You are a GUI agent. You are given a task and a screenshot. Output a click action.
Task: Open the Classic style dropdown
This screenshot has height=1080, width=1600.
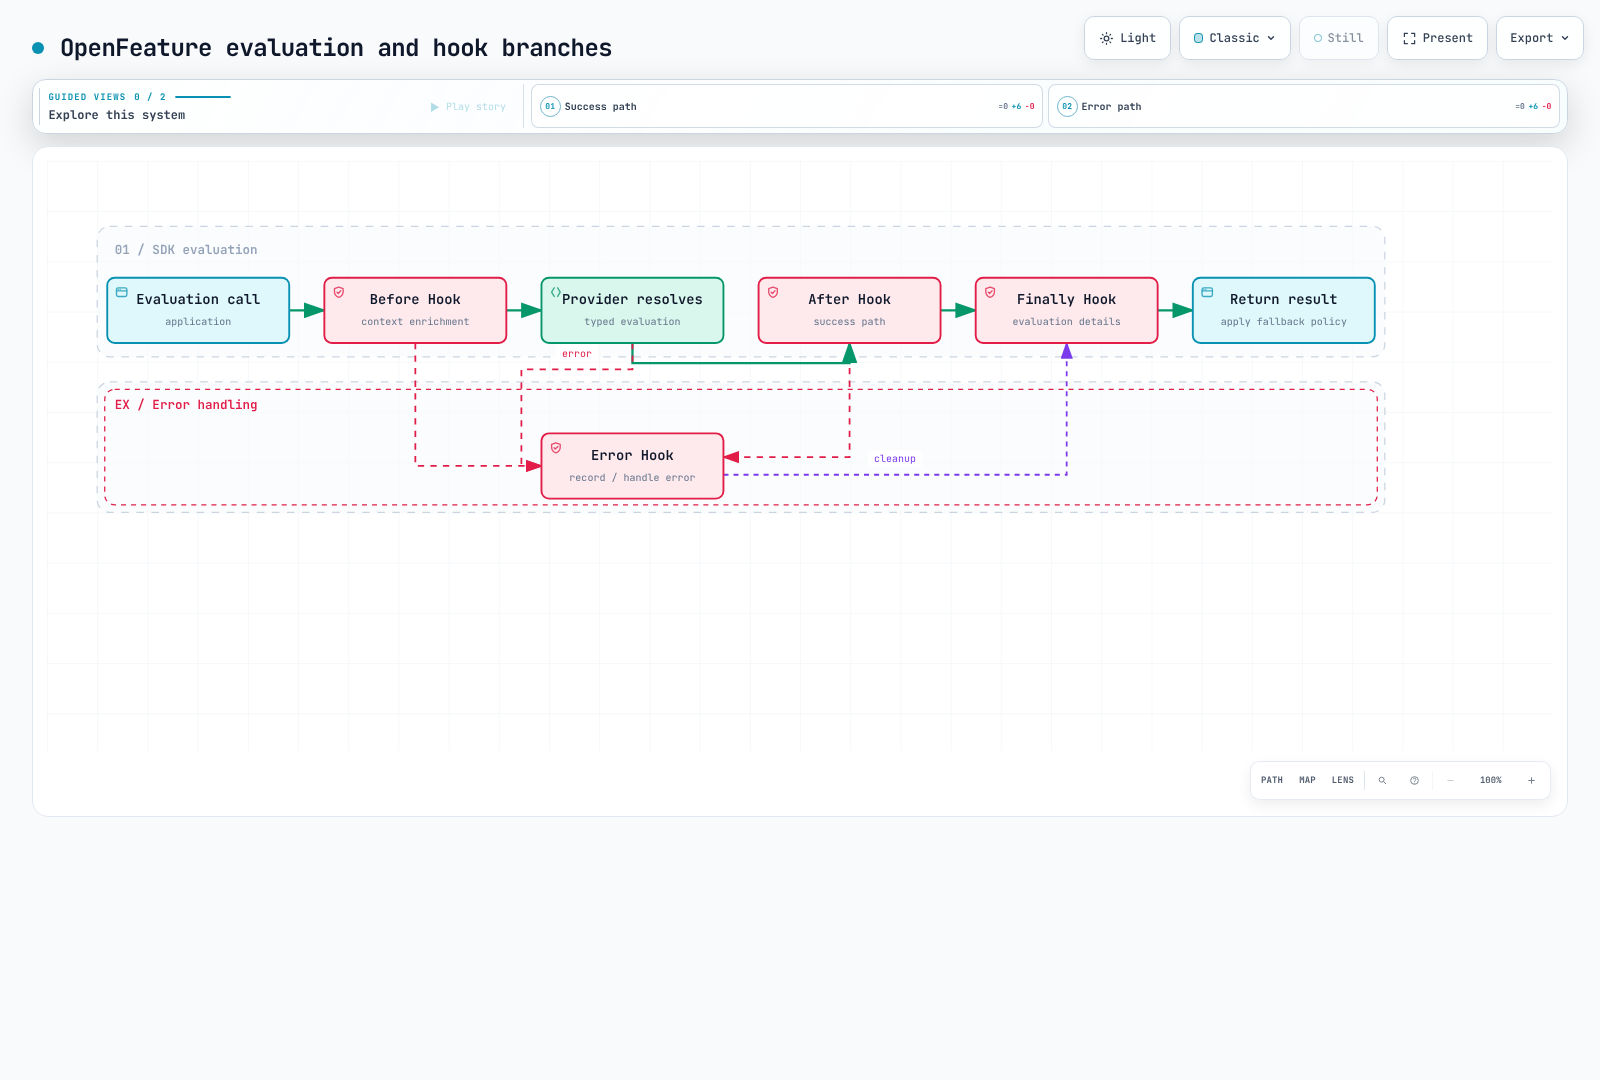click(1235, 38)
